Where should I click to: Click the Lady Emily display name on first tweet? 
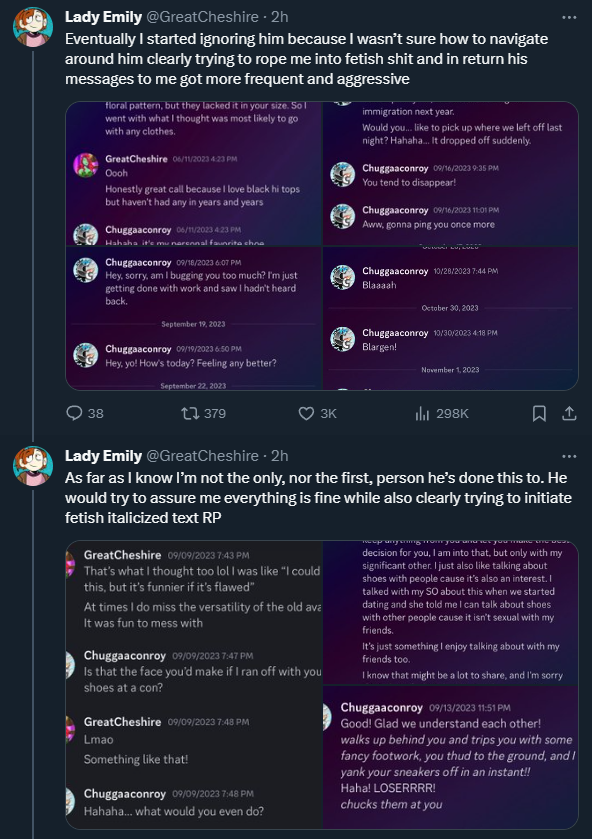[103, 17]
